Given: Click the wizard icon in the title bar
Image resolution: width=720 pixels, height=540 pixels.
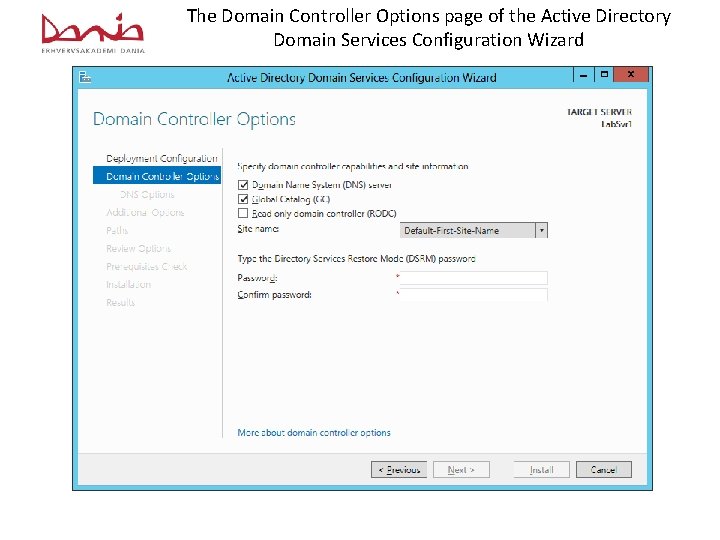Looking at the screenshot, I should 85,77.
